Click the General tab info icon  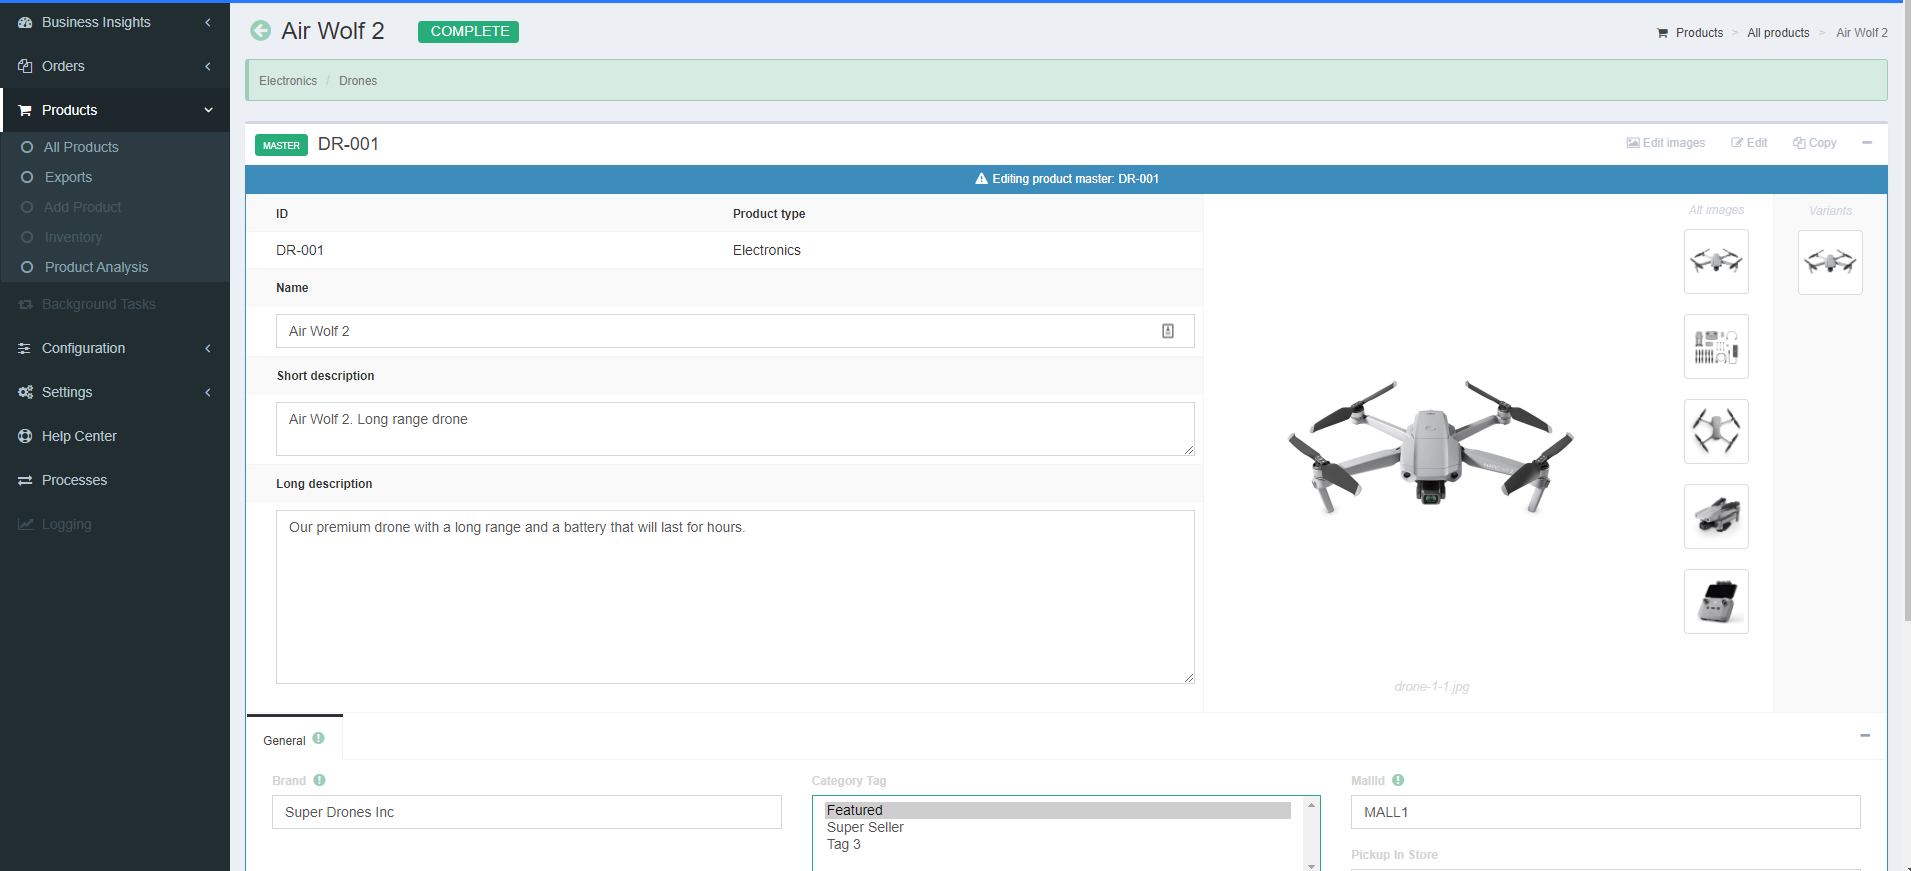point(318,739)
